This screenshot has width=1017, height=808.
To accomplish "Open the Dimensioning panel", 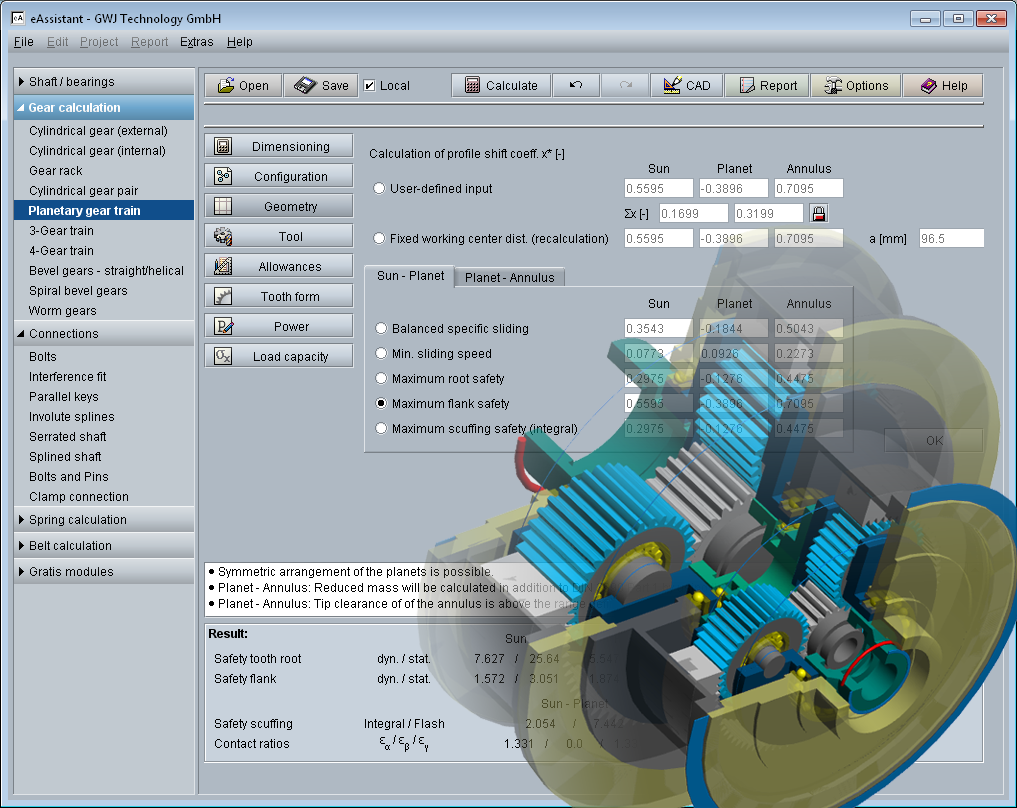I will coord(278,145).
